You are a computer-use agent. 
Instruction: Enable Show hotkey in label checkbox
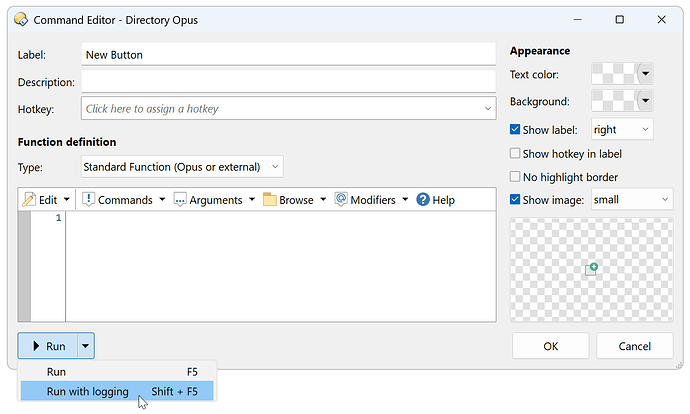click(x=515, y=153)
